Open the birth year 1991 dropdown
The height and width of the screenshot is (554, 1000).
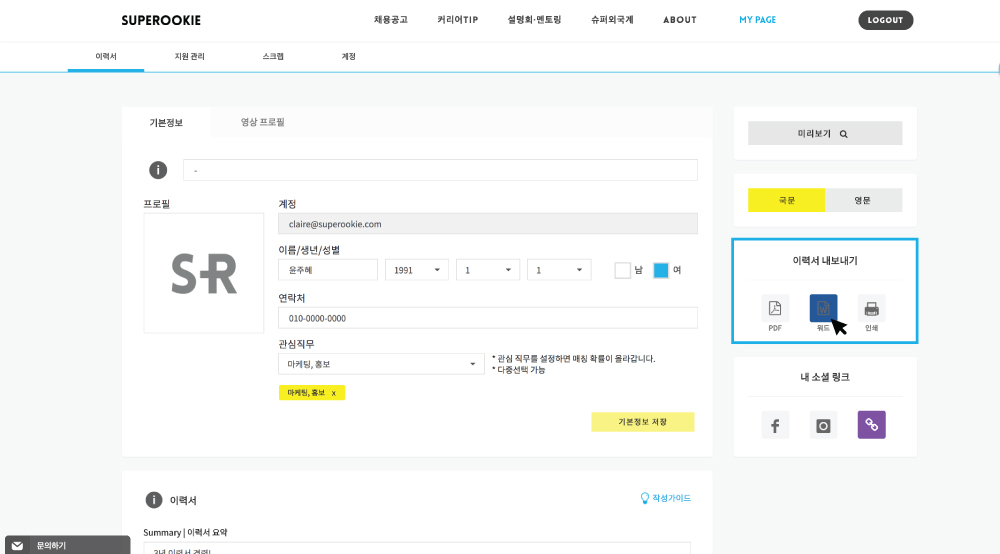[x=416, y=270]
